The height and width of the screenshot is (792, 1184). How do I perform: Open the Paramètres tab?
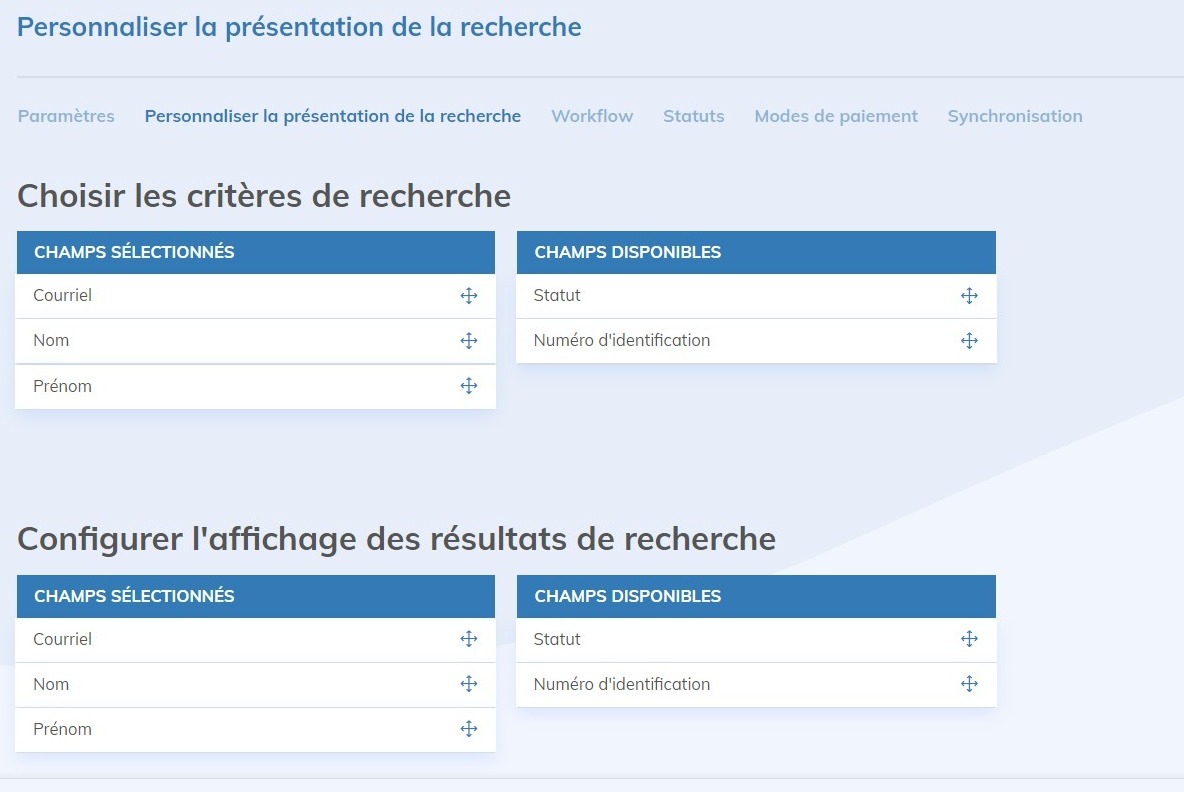pos(66,116)
